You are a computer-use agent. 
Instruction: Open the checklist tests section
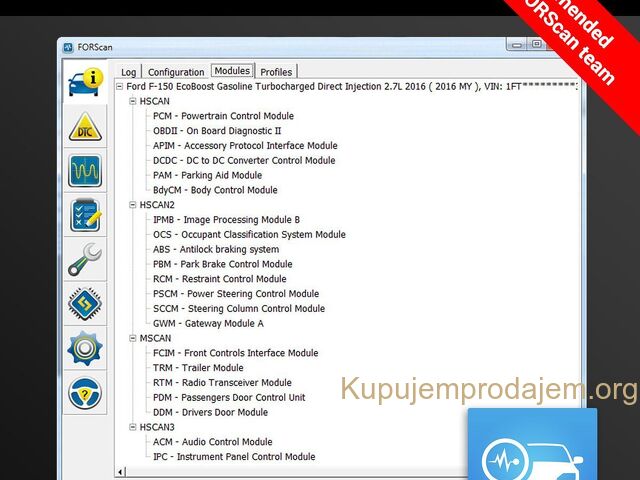tap(85, 215)
